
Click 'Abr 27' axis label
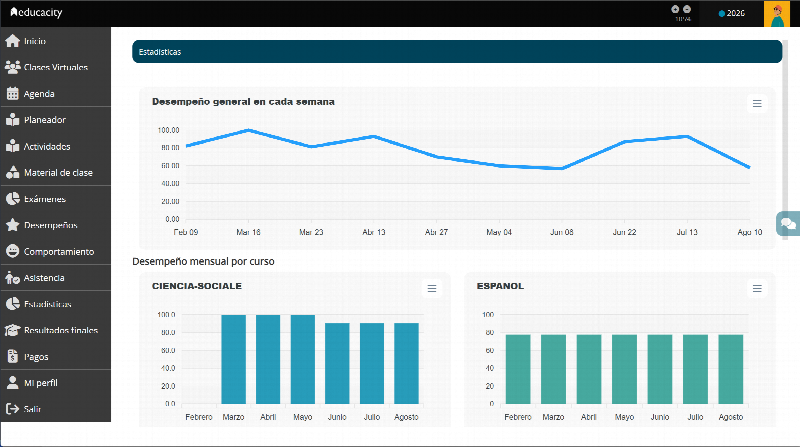(x=436, y=232)
